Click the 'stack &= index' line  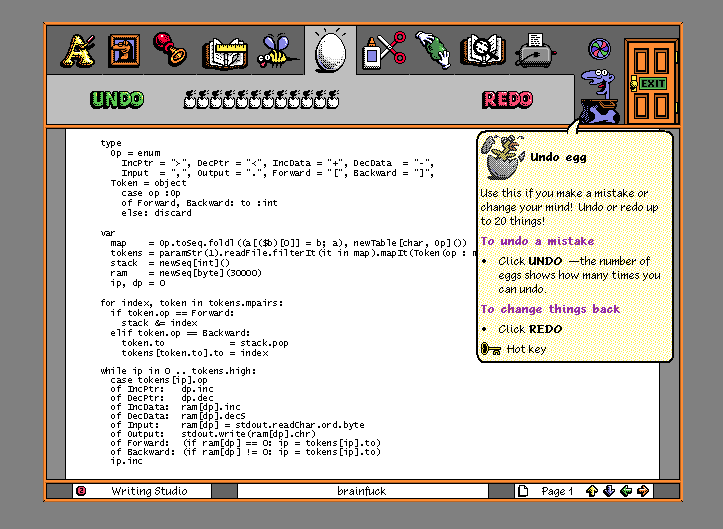(x=160, y=323)
